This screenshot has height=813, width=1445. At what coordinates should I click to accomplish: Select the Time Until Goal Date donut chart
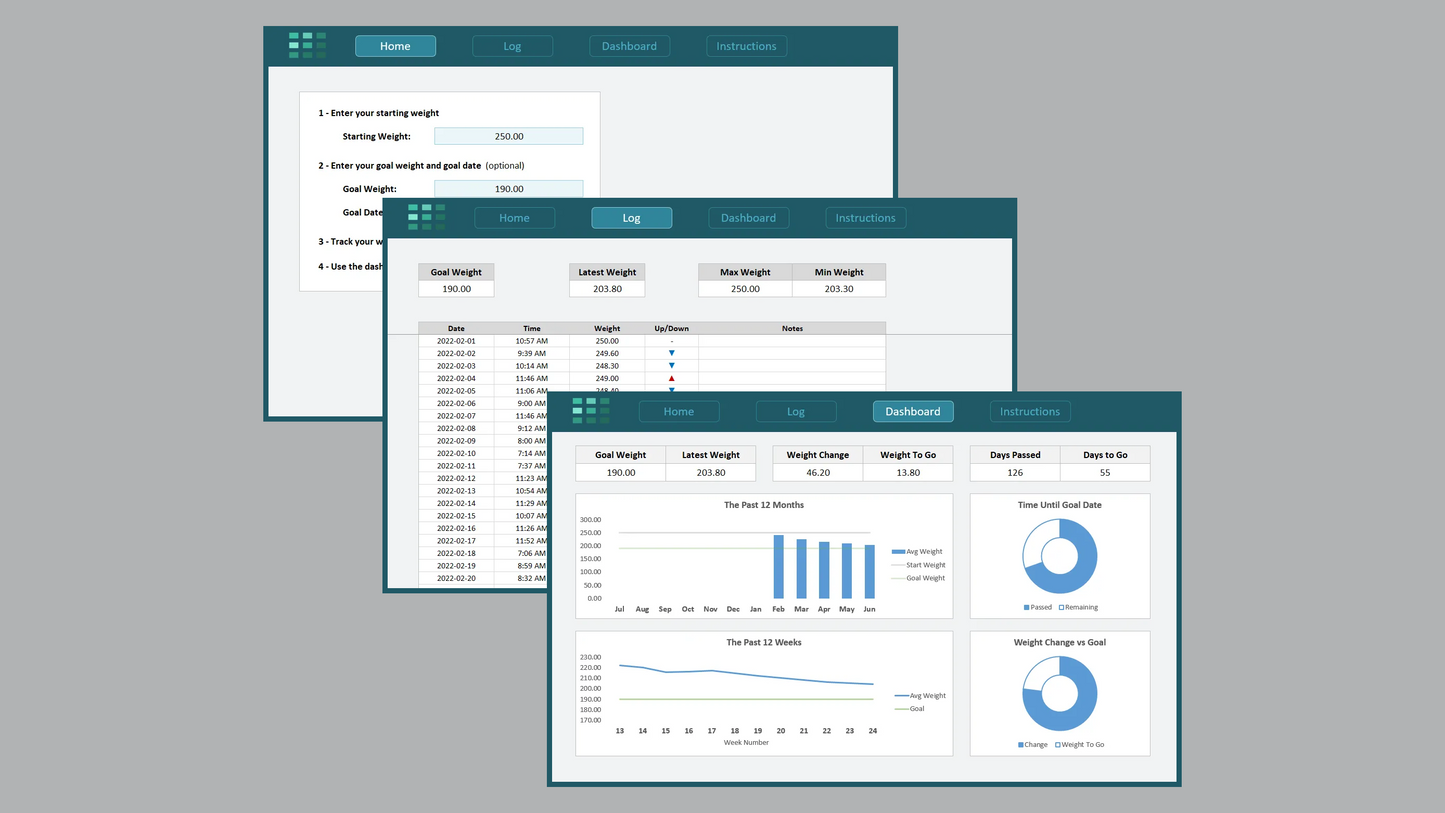[x=1059, y=556]
